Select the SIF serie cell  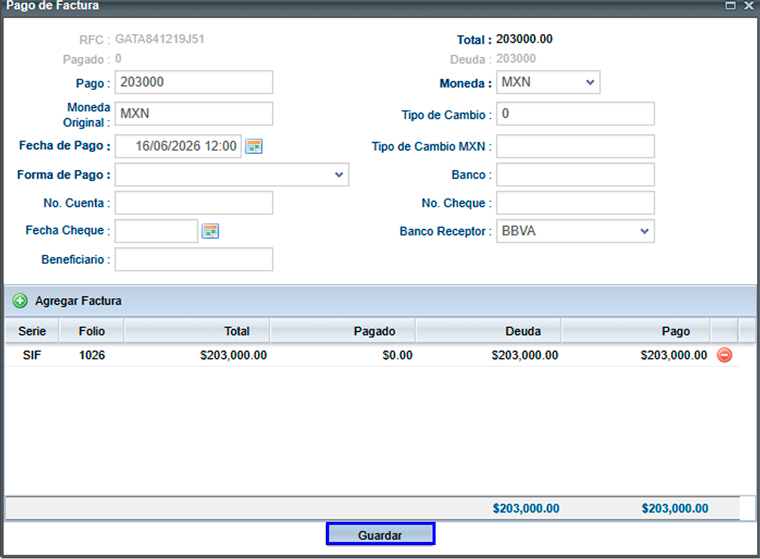pos(32,355)
